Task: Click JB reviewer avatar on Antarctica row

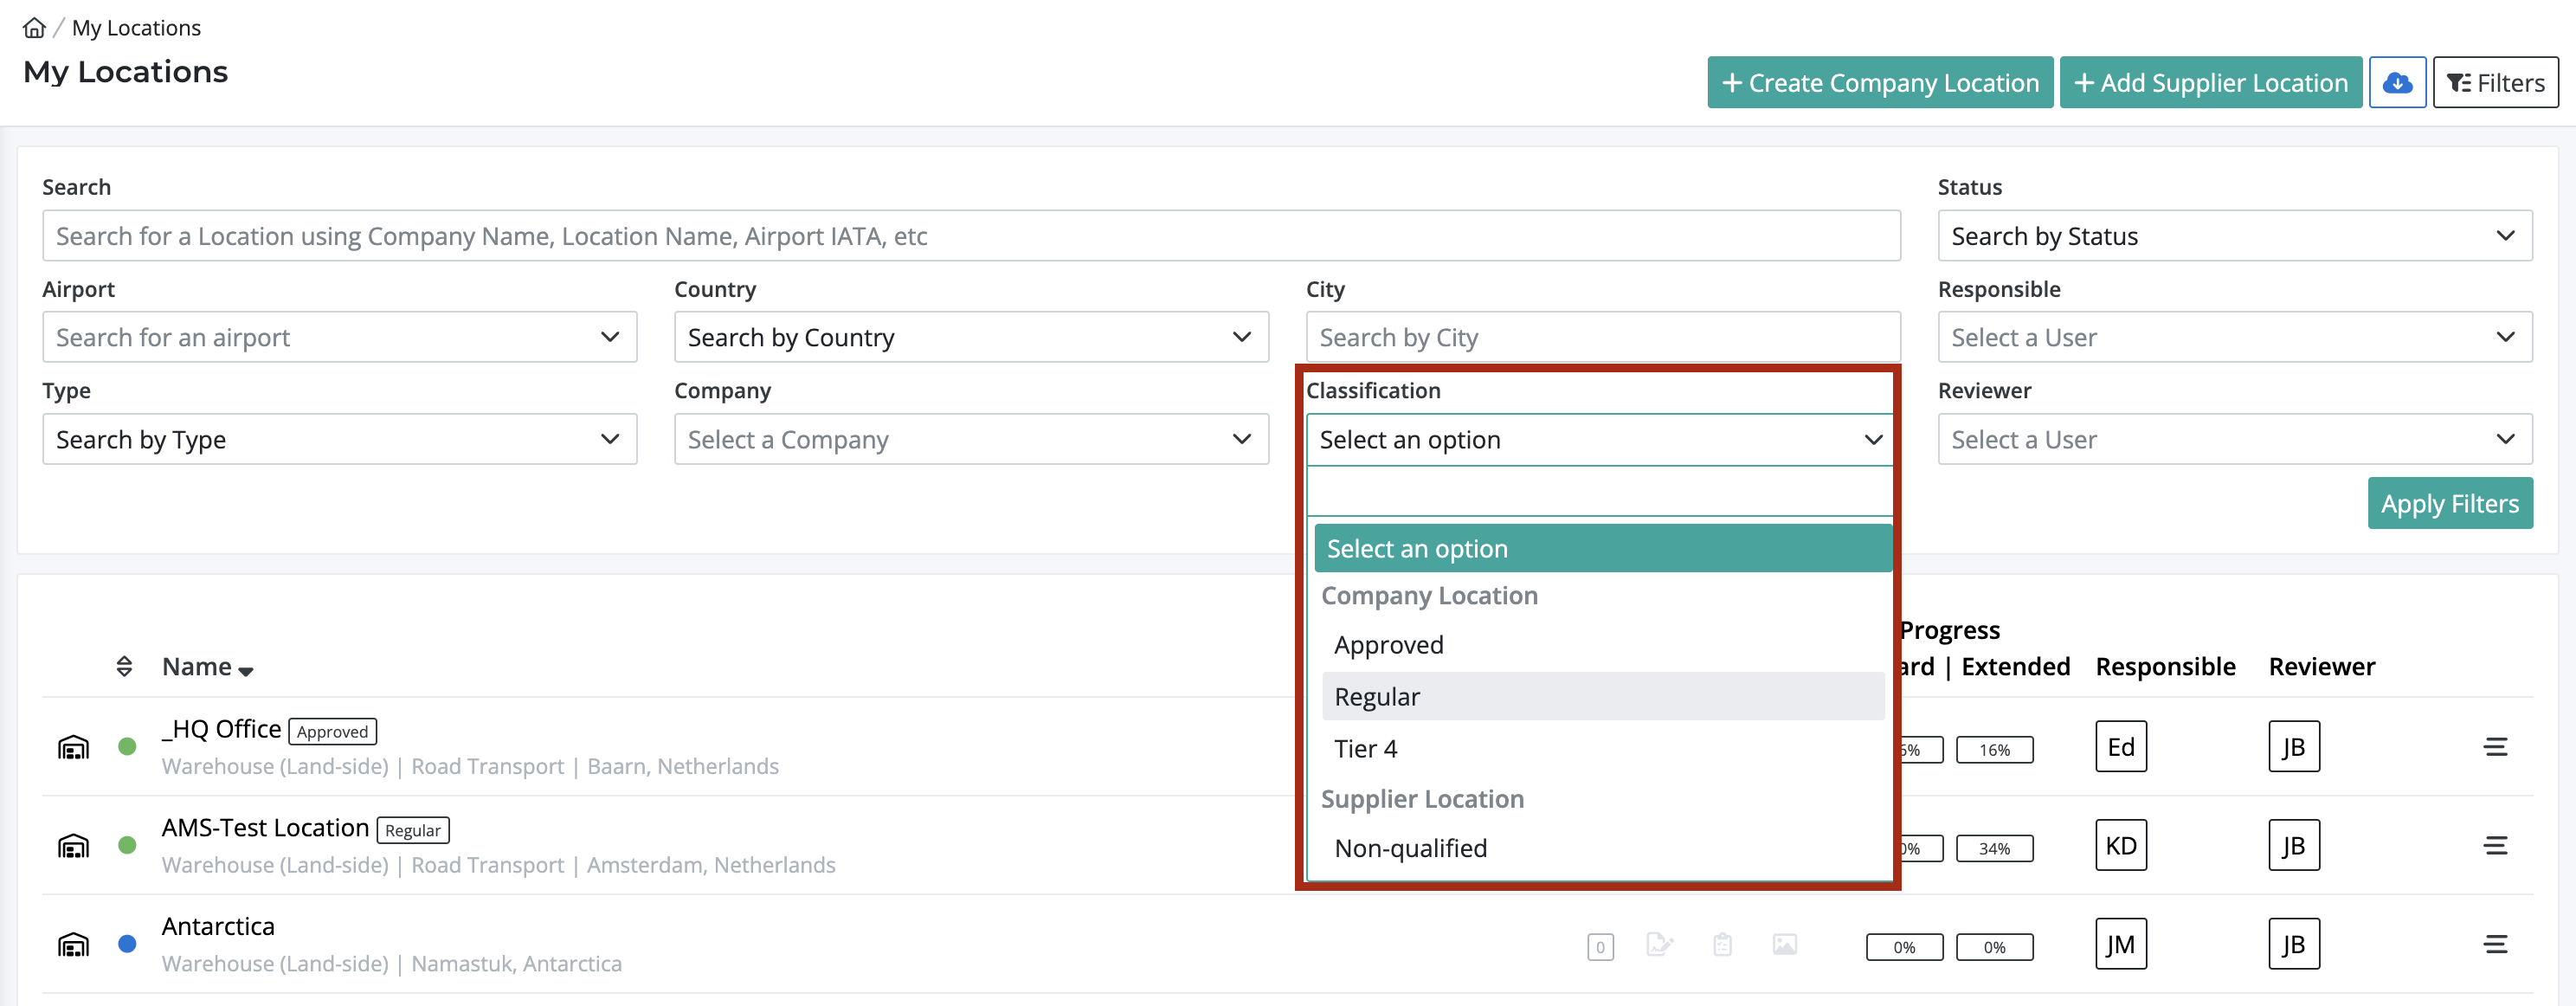Action: [2294, 945]
